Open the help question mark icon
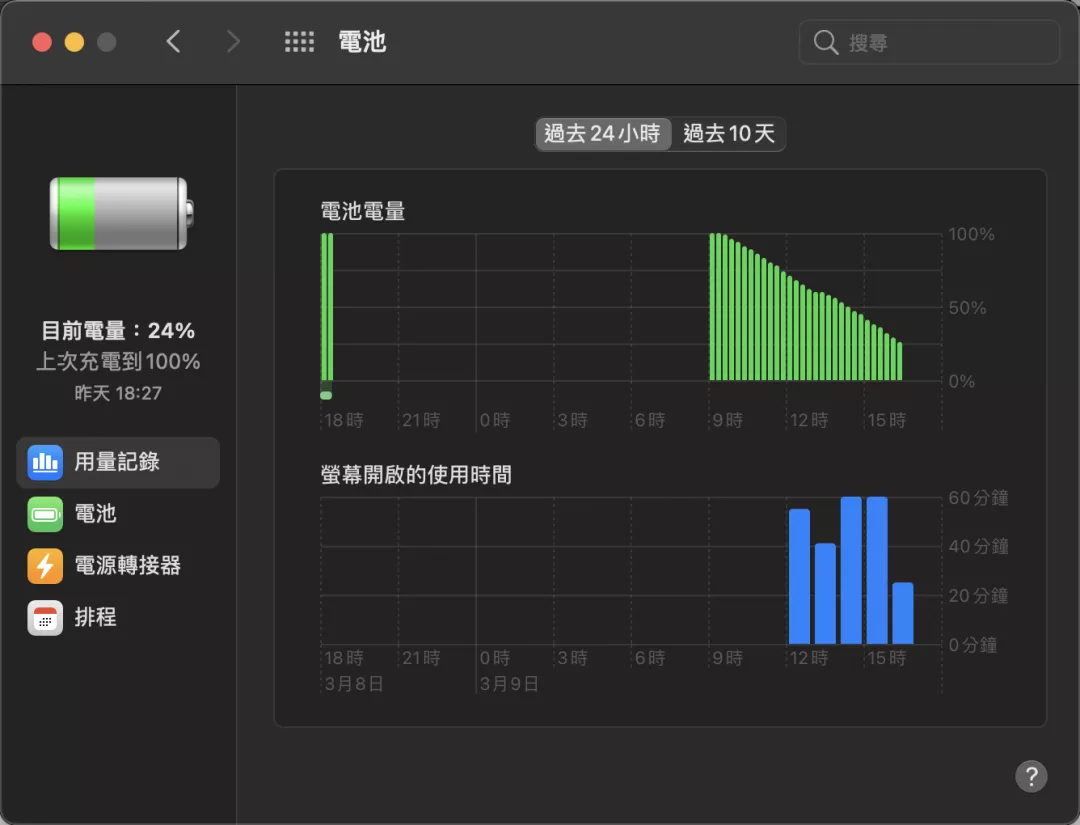The image size is (1080, 825). point(1032,777)
